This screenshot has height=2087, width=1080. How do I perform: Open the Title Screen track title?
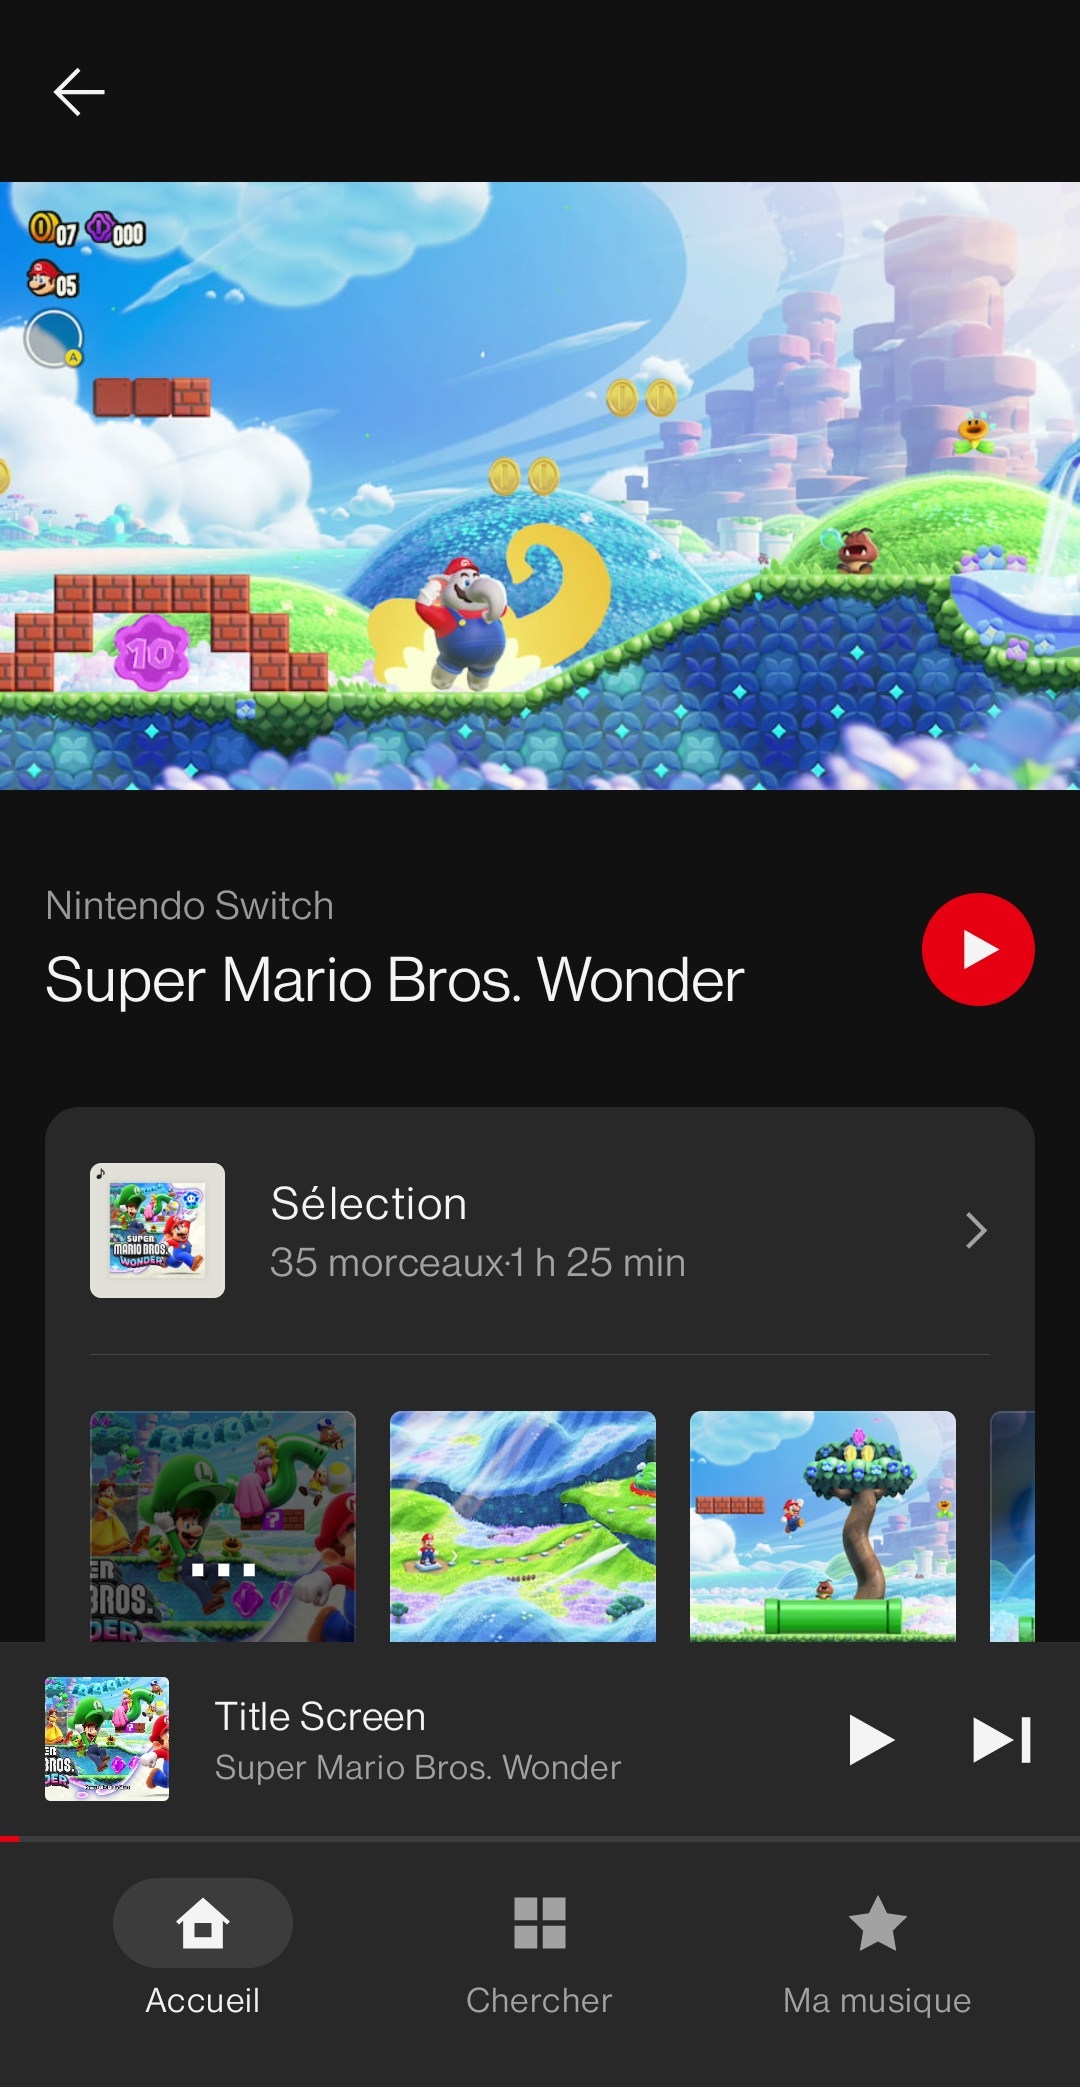(x=320, y=1716)
